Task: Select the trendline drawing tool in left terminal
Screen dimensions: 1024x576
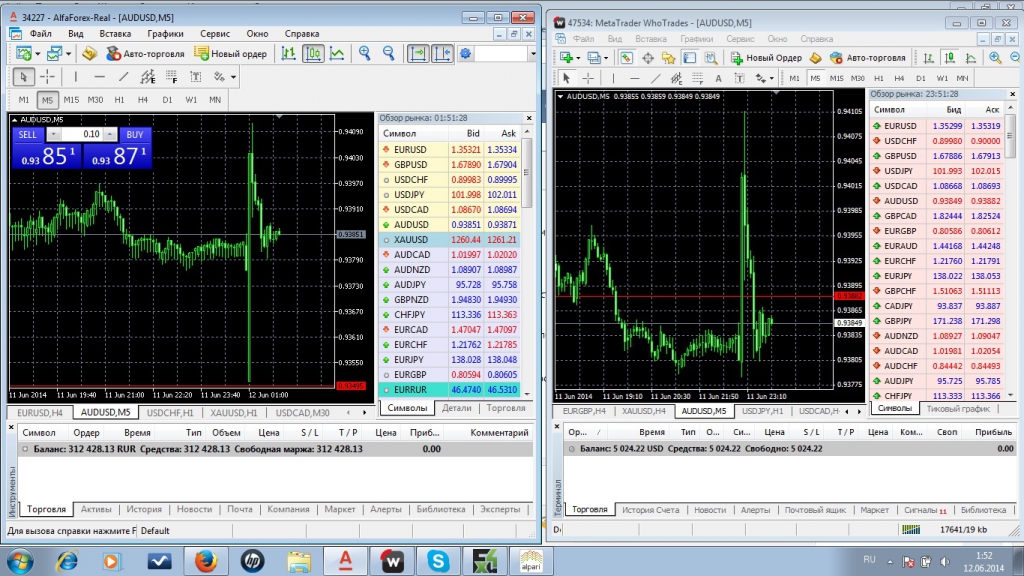Action: click(x=124, y=77)
